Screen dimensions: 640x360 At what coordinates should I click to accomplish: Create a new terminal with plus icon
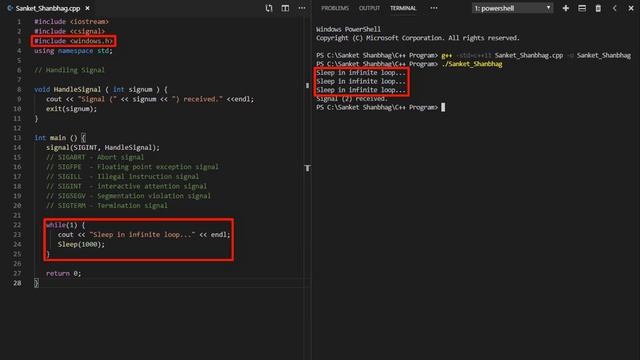pos(566,8)
